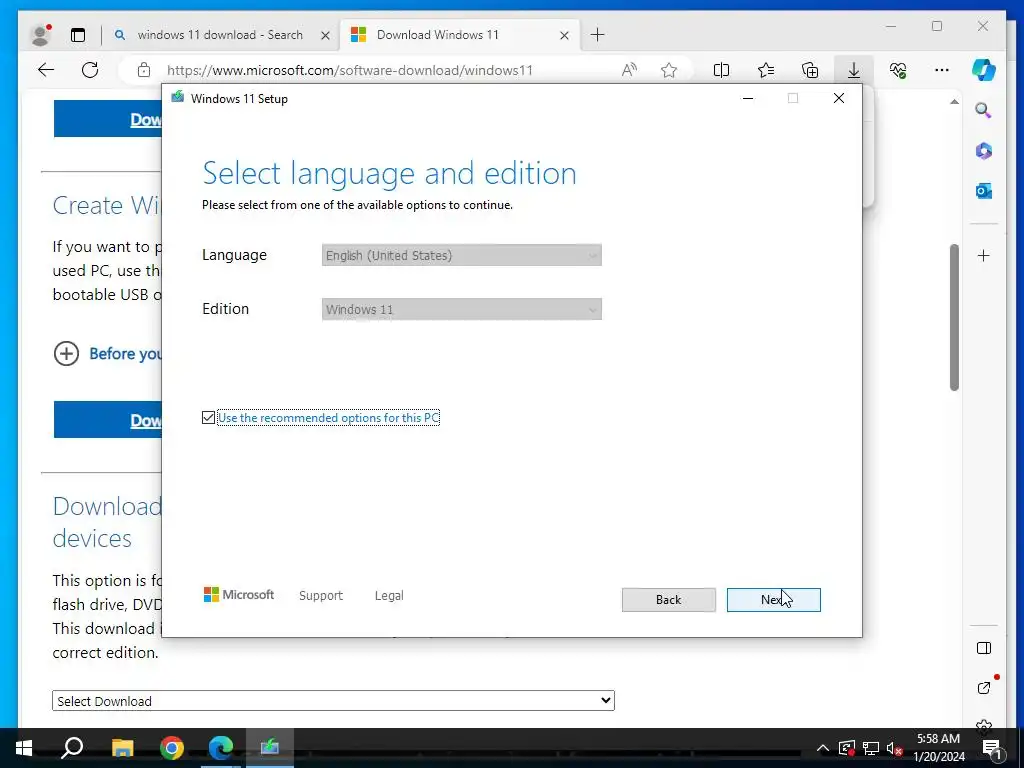Click the Microsoft logo in Setup
Viewport: 1024px width, 768px height.
(x=239, y=595)
